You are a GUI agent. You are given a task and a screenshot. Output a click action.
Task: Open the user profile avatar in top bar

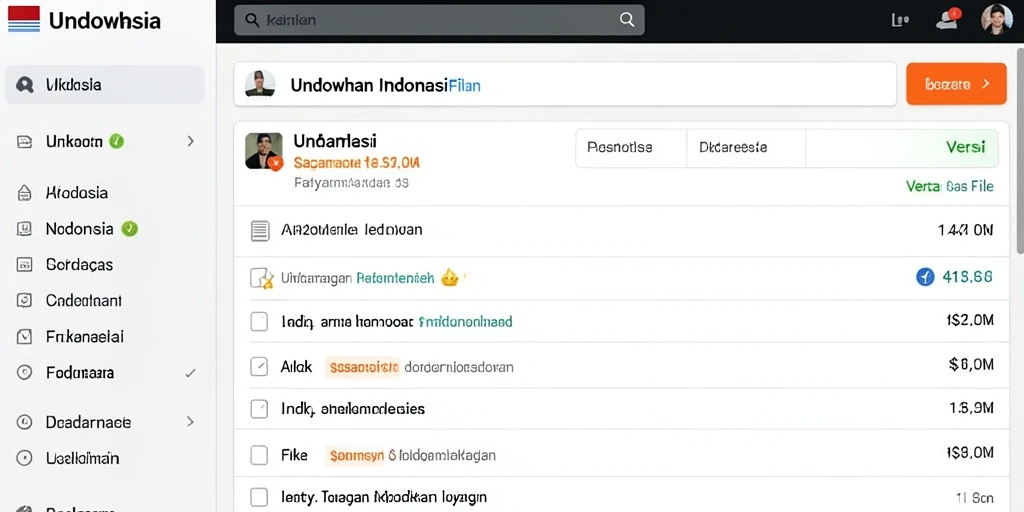[x=997, y=19]
